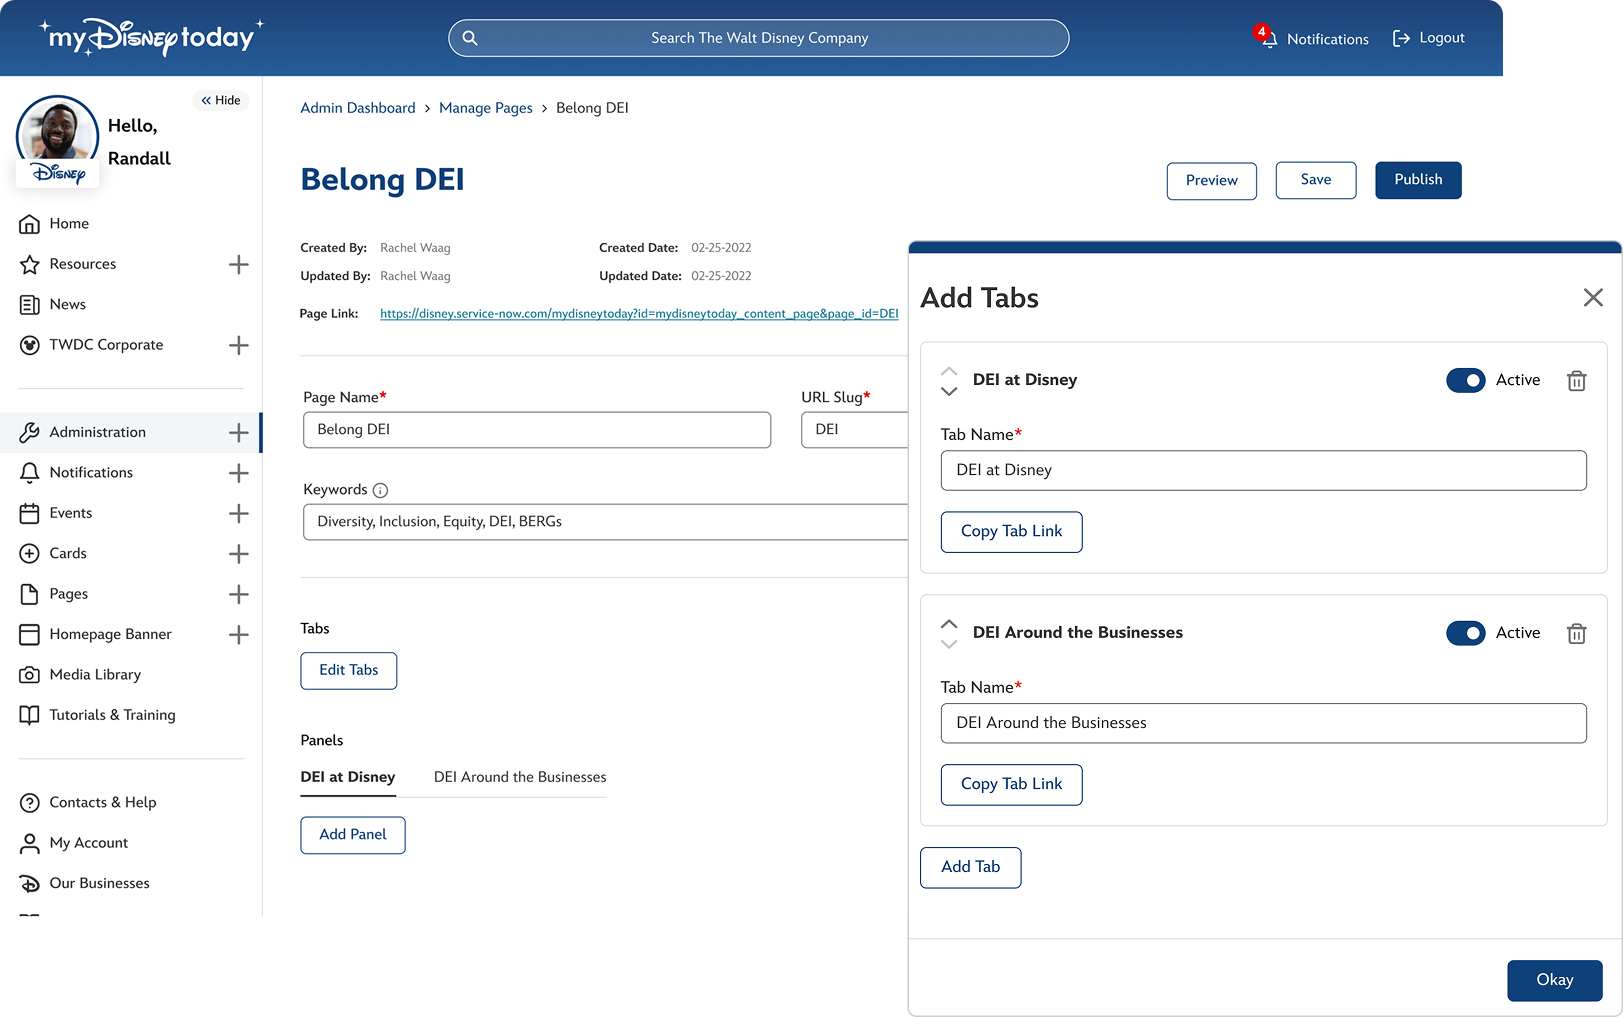Click the Logout icon in header

click(1401, 38)
